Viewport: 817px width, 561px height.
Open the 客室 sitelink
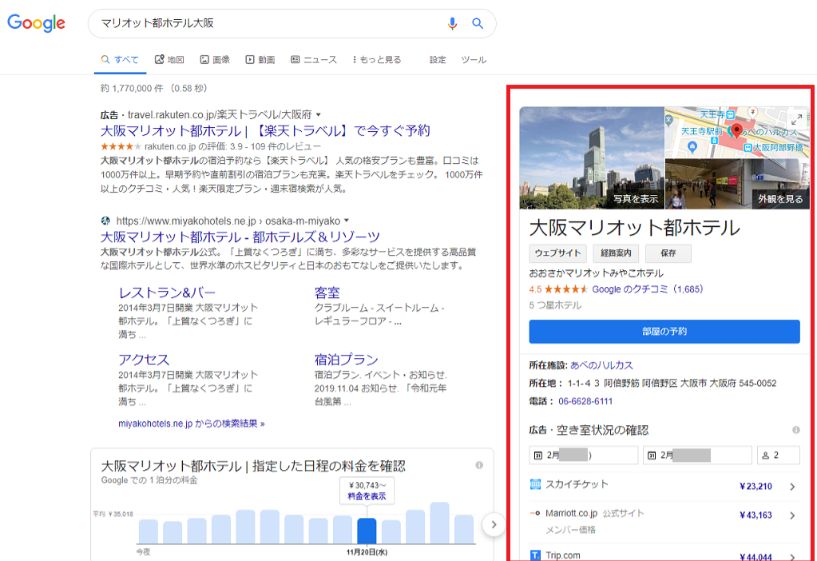click(x=327, y=293)
